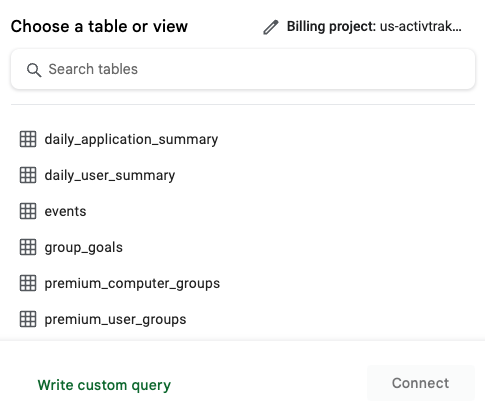This screenshot has height=405, width=485.
Task: Click the pencil edit icon beside Billing project
Action: [x=270, y=27]
